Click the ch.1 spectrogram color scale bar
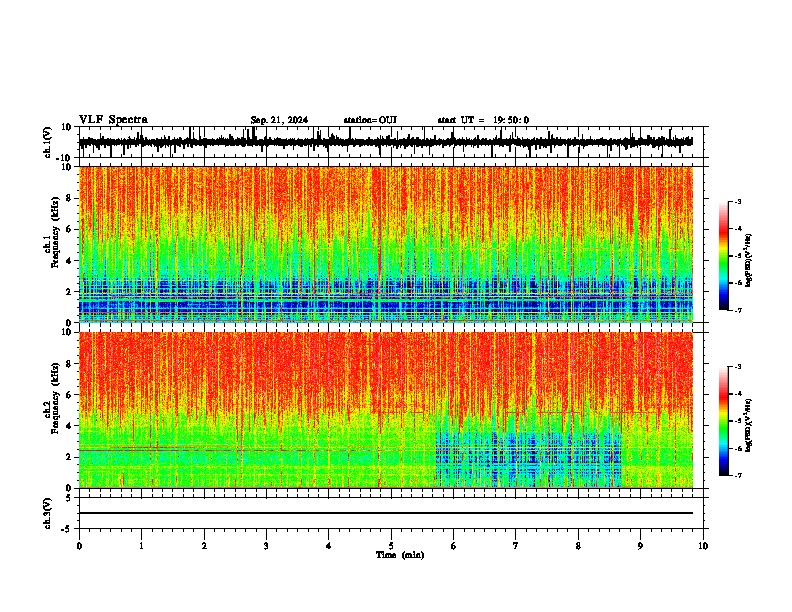Image resolution: width=792 pixels, height=612 pixels. pyautogui.click(x=724, y=256)
